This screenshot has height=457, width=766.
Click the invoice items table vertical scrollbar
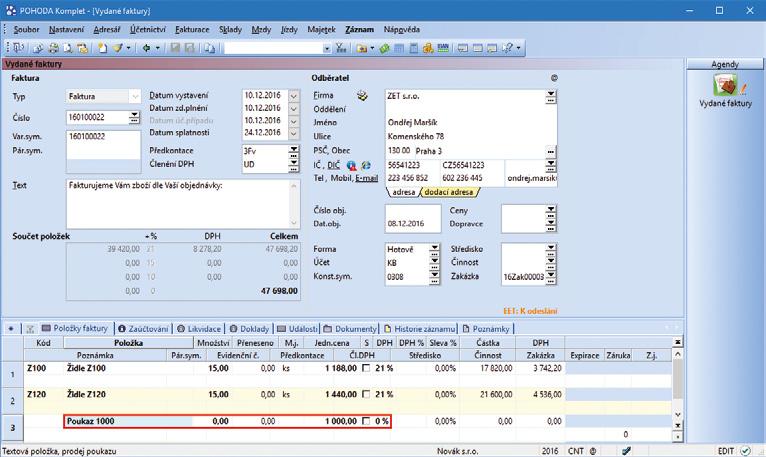[x=678, y=384]
